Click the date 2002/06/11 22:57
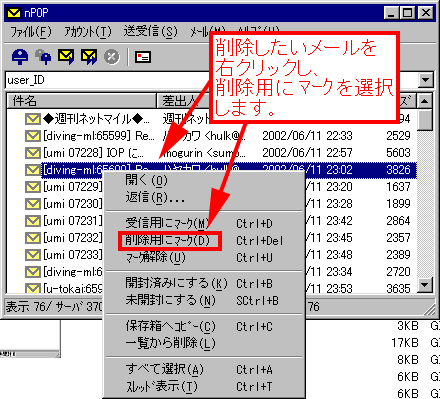Screen dimensions: 440x399 307,153
